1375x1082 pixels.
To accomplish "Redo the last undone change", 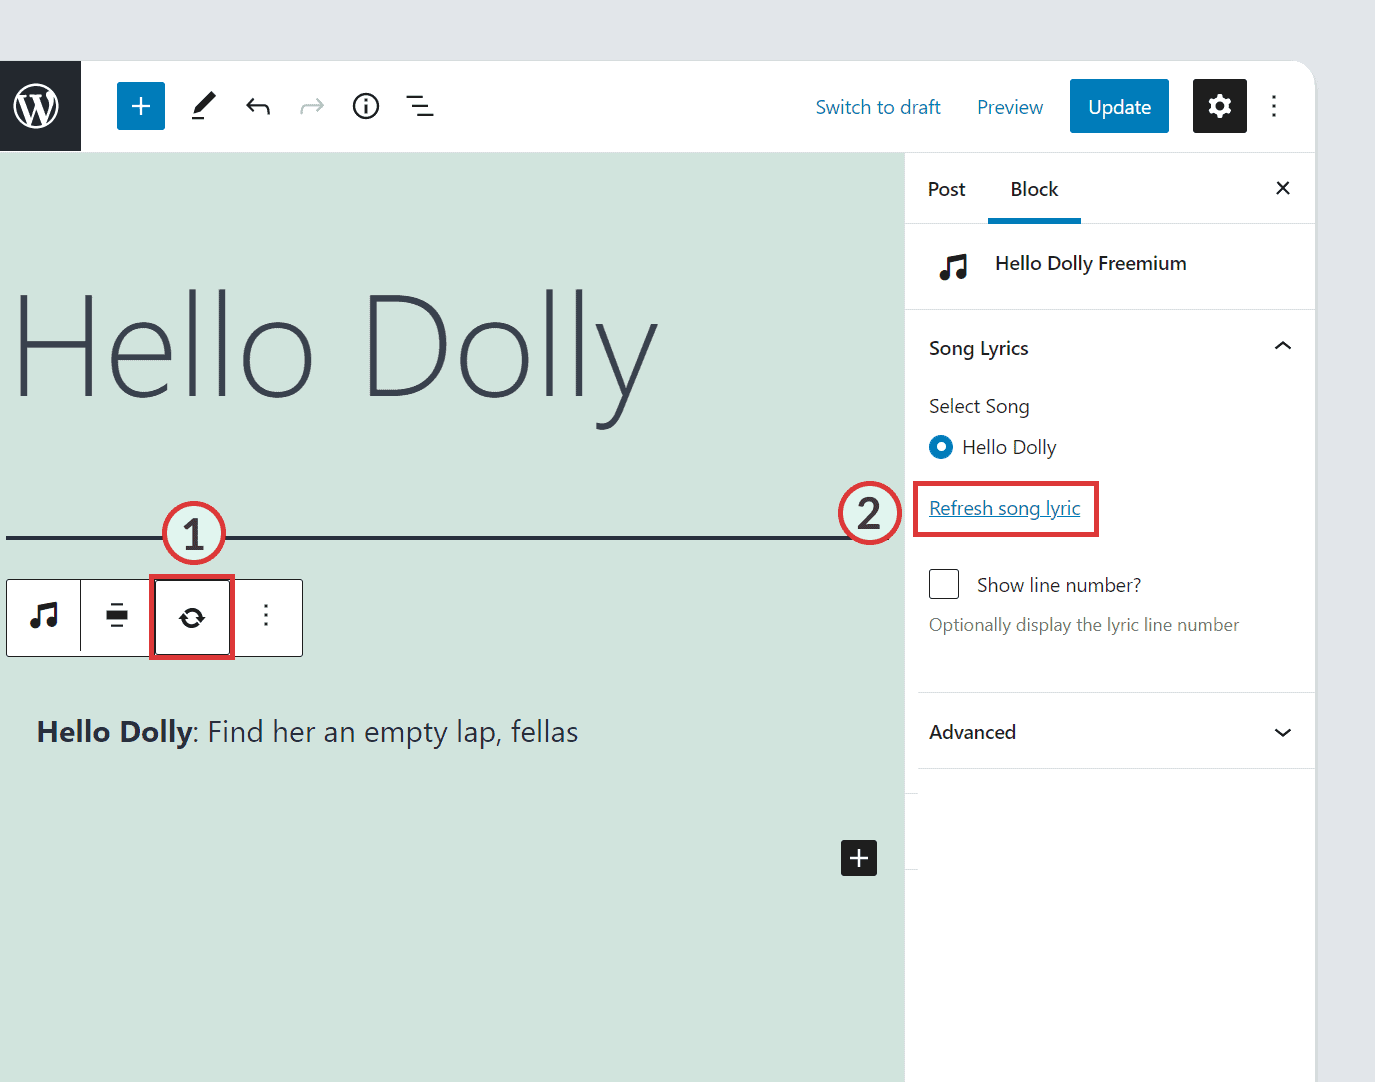I will (x=312, y=106).
